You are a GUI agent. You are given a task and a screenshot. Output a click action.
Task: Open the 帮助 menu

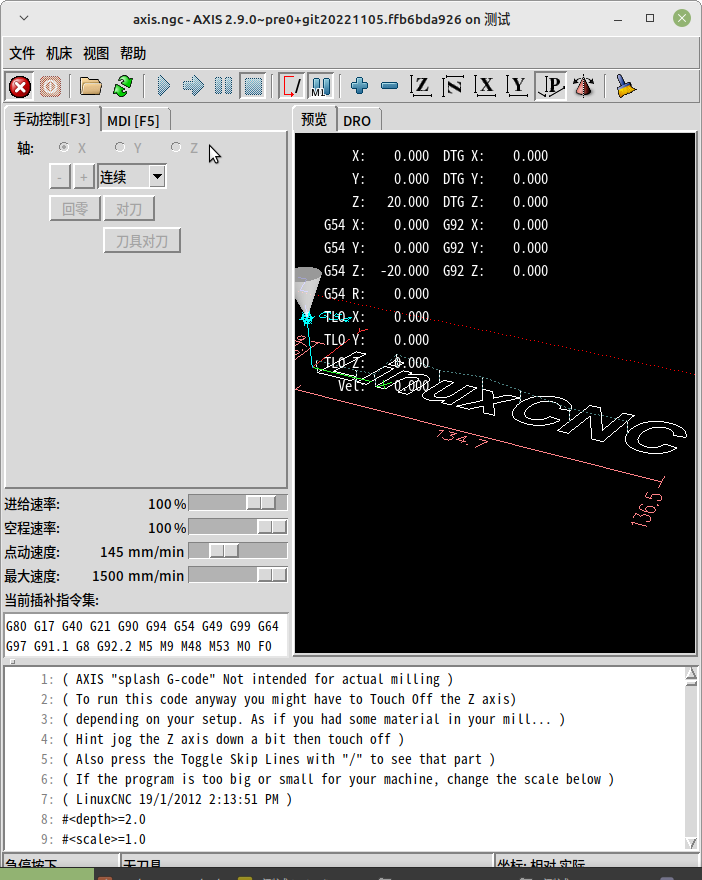[133, 53]
